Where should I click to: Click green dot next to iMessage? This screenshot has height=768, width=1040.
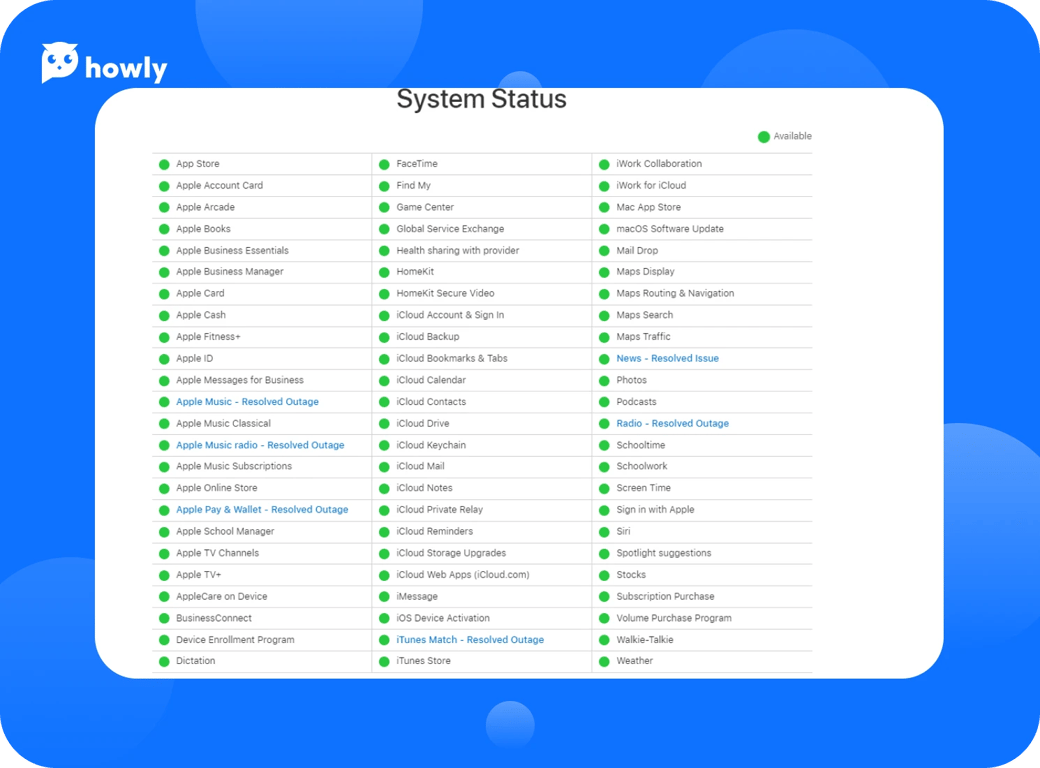pos(384,597)
